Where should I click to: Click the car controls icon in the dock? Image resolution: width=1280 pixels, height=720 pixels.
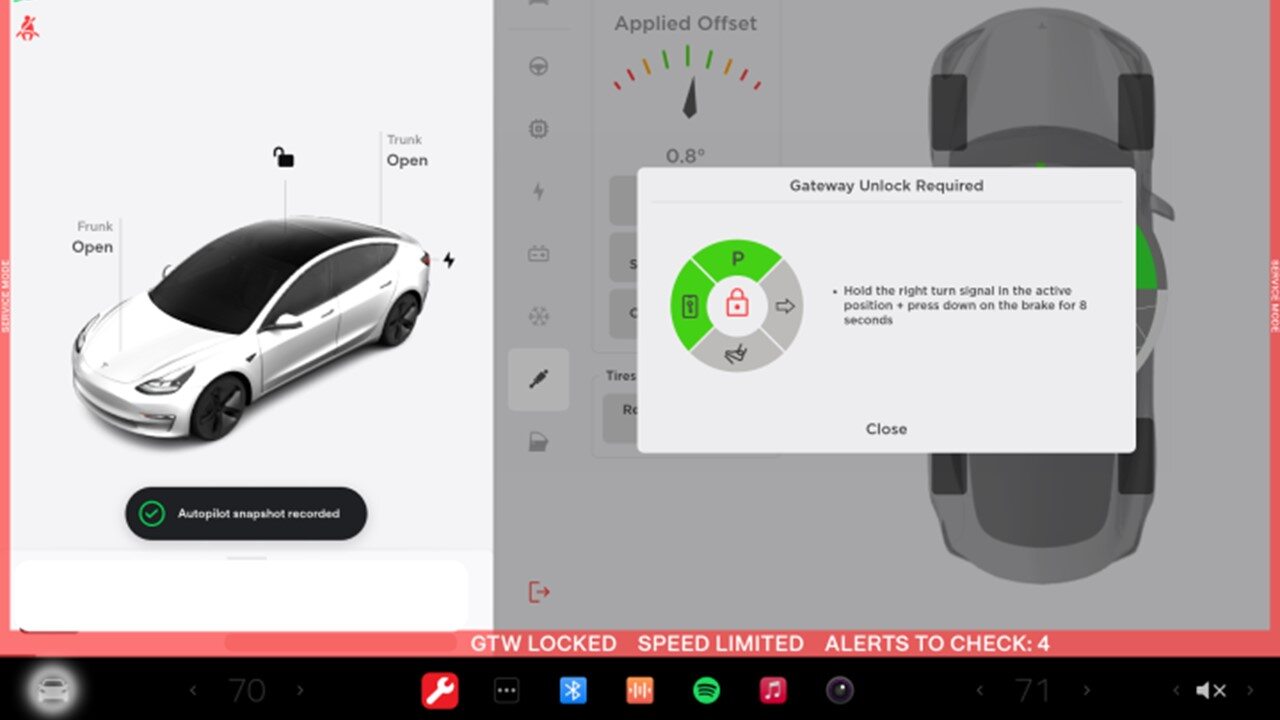point(52,689)
